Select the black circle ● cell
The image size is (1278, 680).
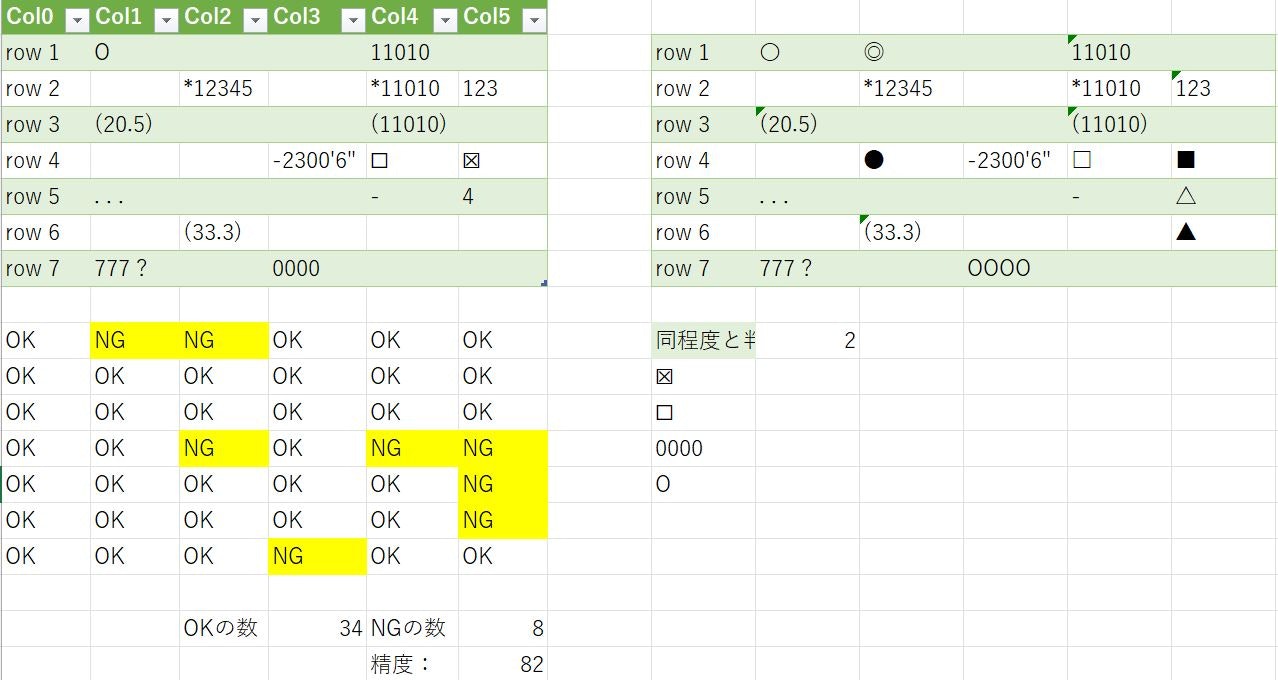point(911,160)
